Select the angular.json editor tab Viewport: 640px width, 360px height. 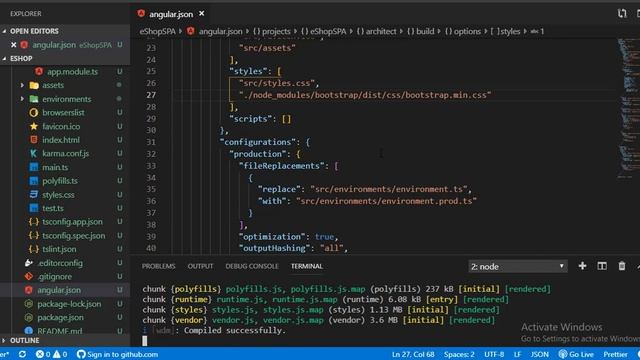click(171, 14)
